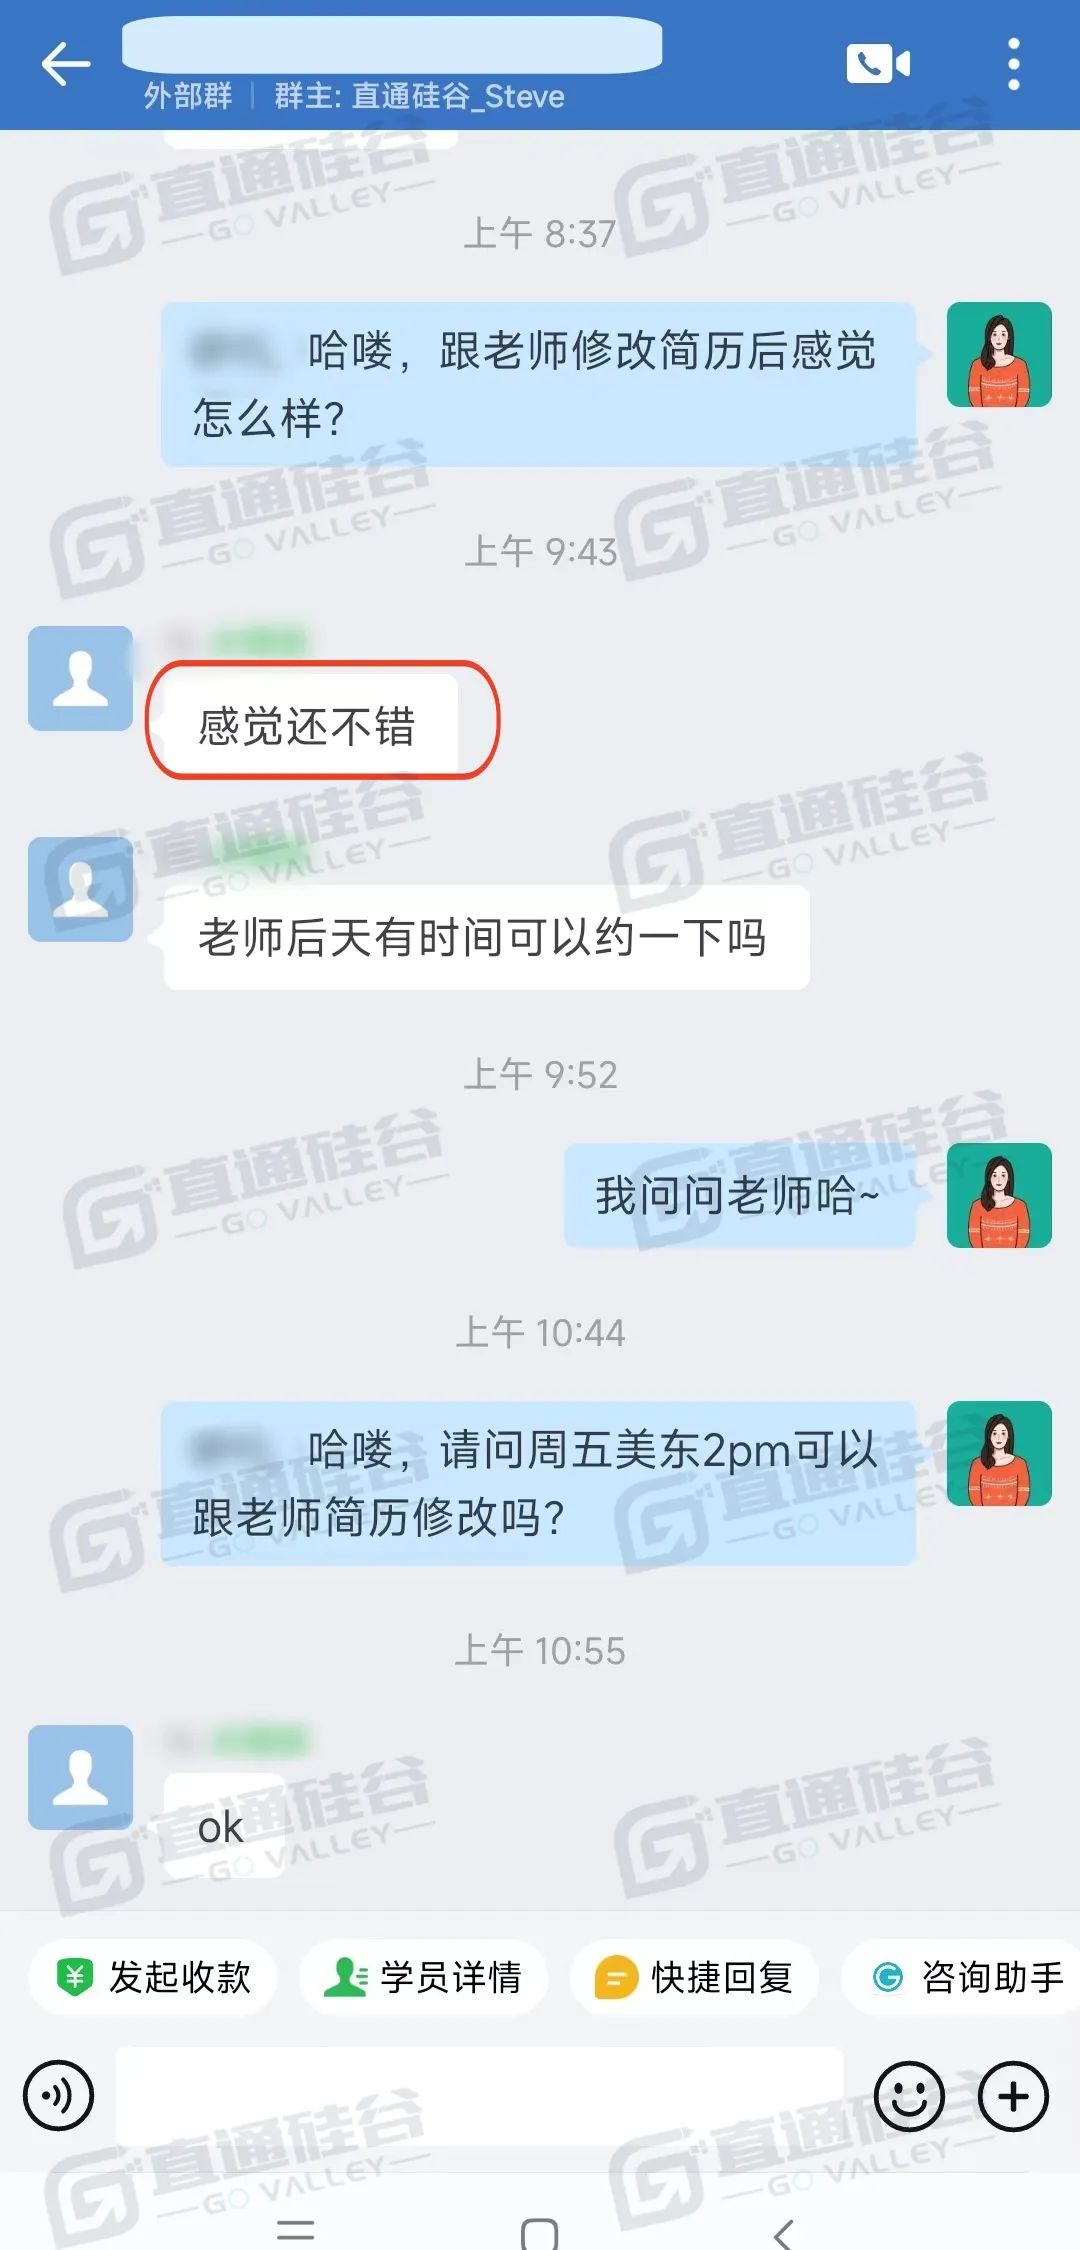
Task: Tap the group title in header
Action: (x=392, y=45)
